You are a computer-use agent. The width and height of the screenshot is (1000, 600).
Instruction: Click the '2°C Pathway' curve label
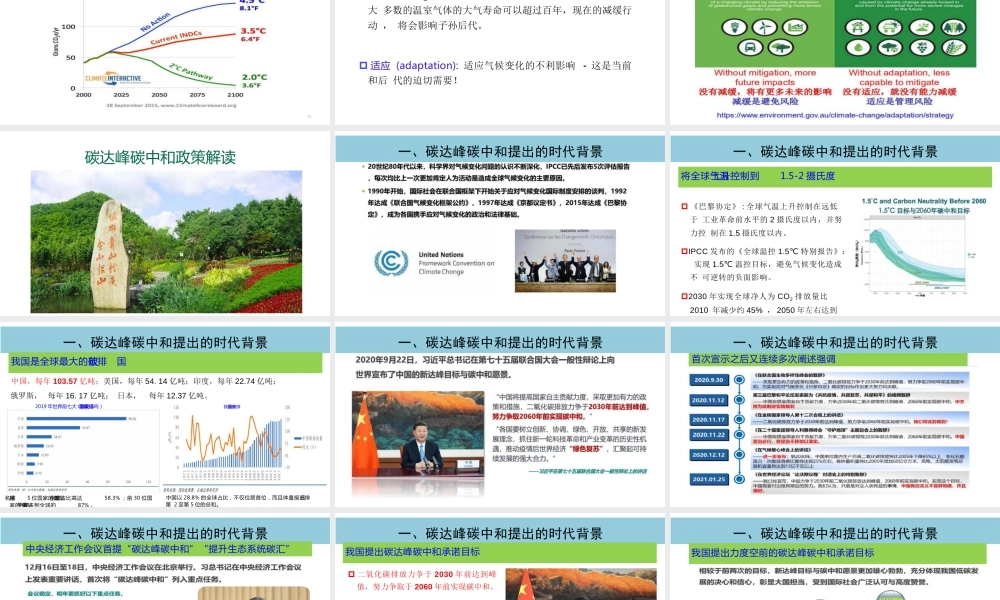(191, 71)
